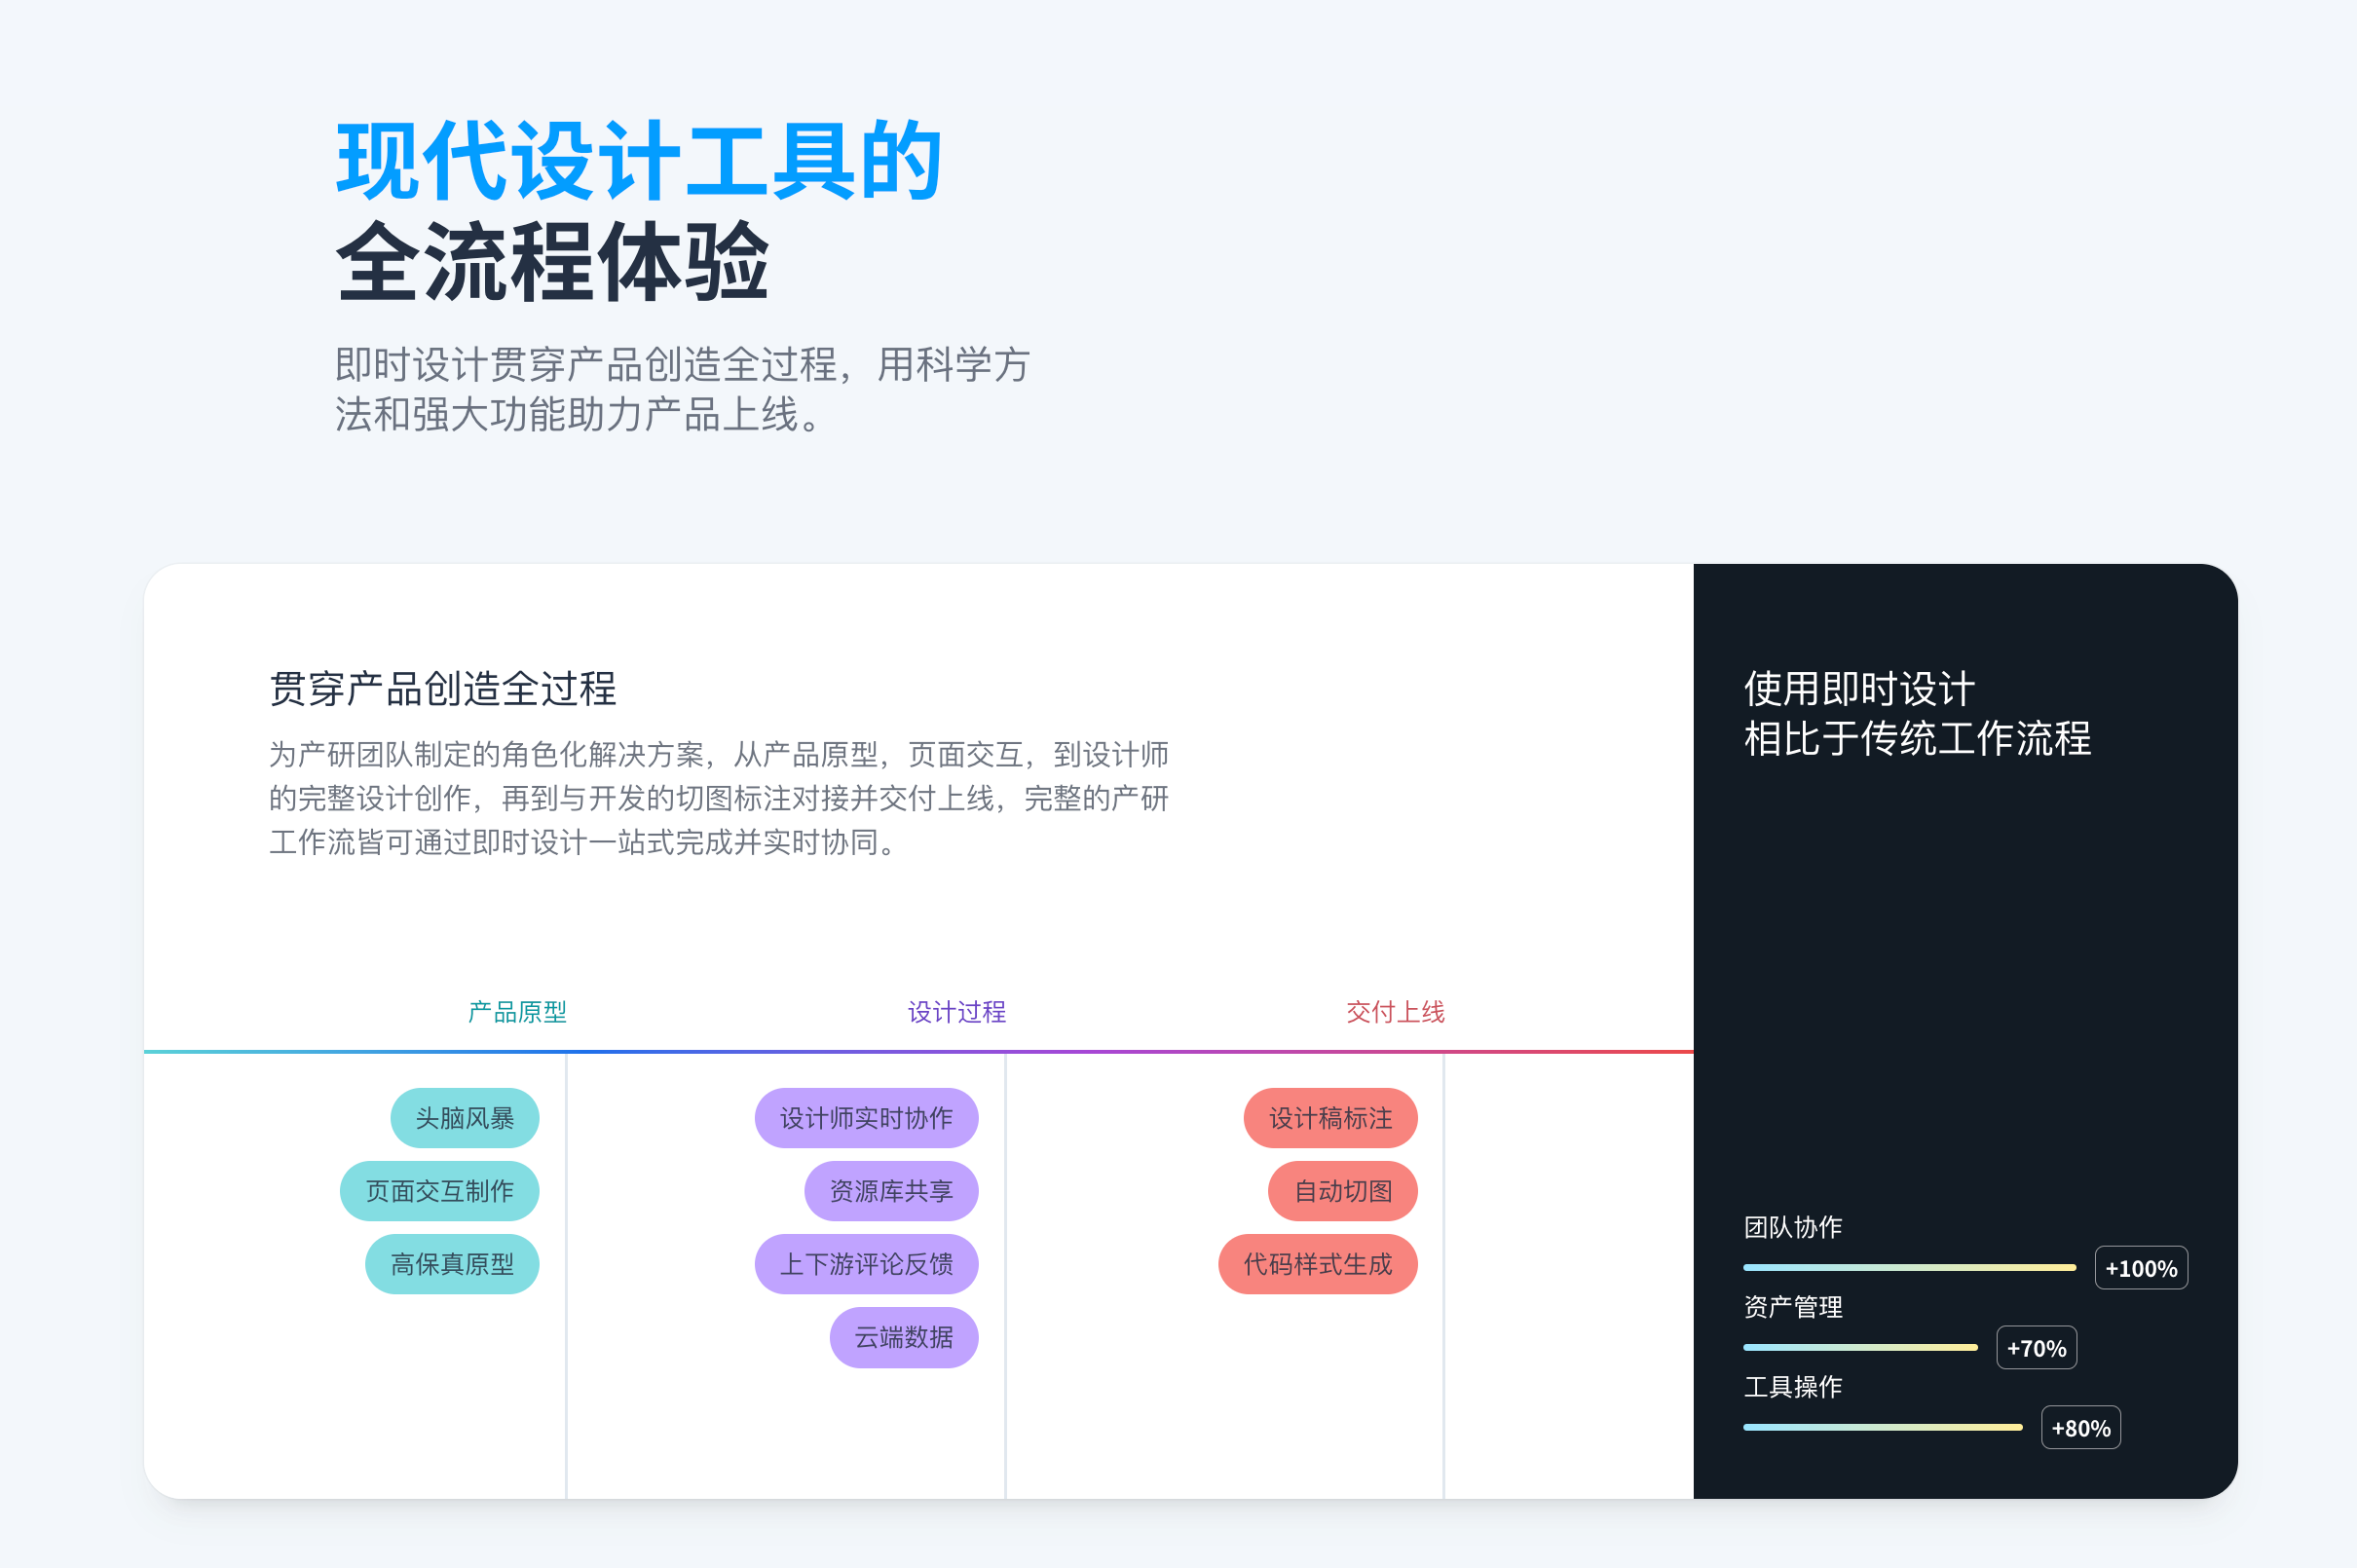This screenshot has height=1568, width=2357.
Task: Click the 代码样式生成 tag
Action: pyautogui.click(x=1318, y=1264)
